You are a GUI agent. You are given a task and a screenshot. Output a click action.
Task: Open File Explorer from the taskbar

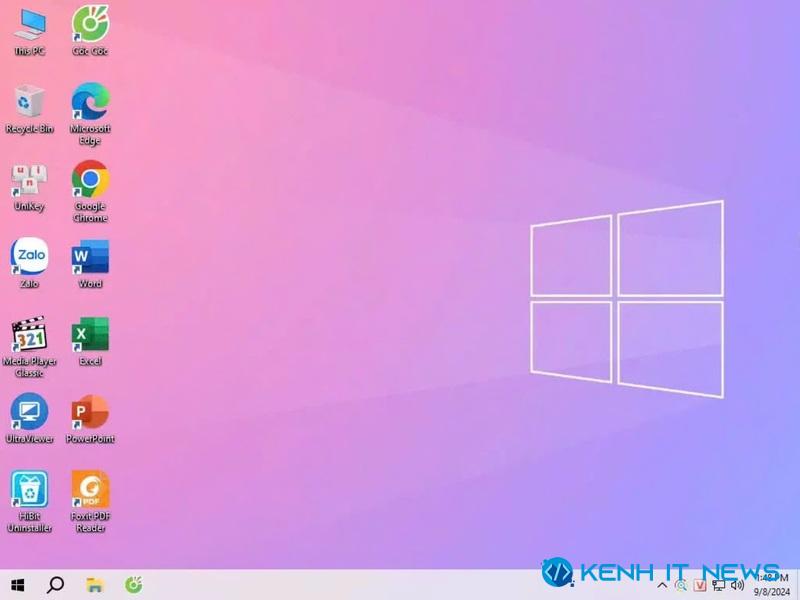click(95, 585)
